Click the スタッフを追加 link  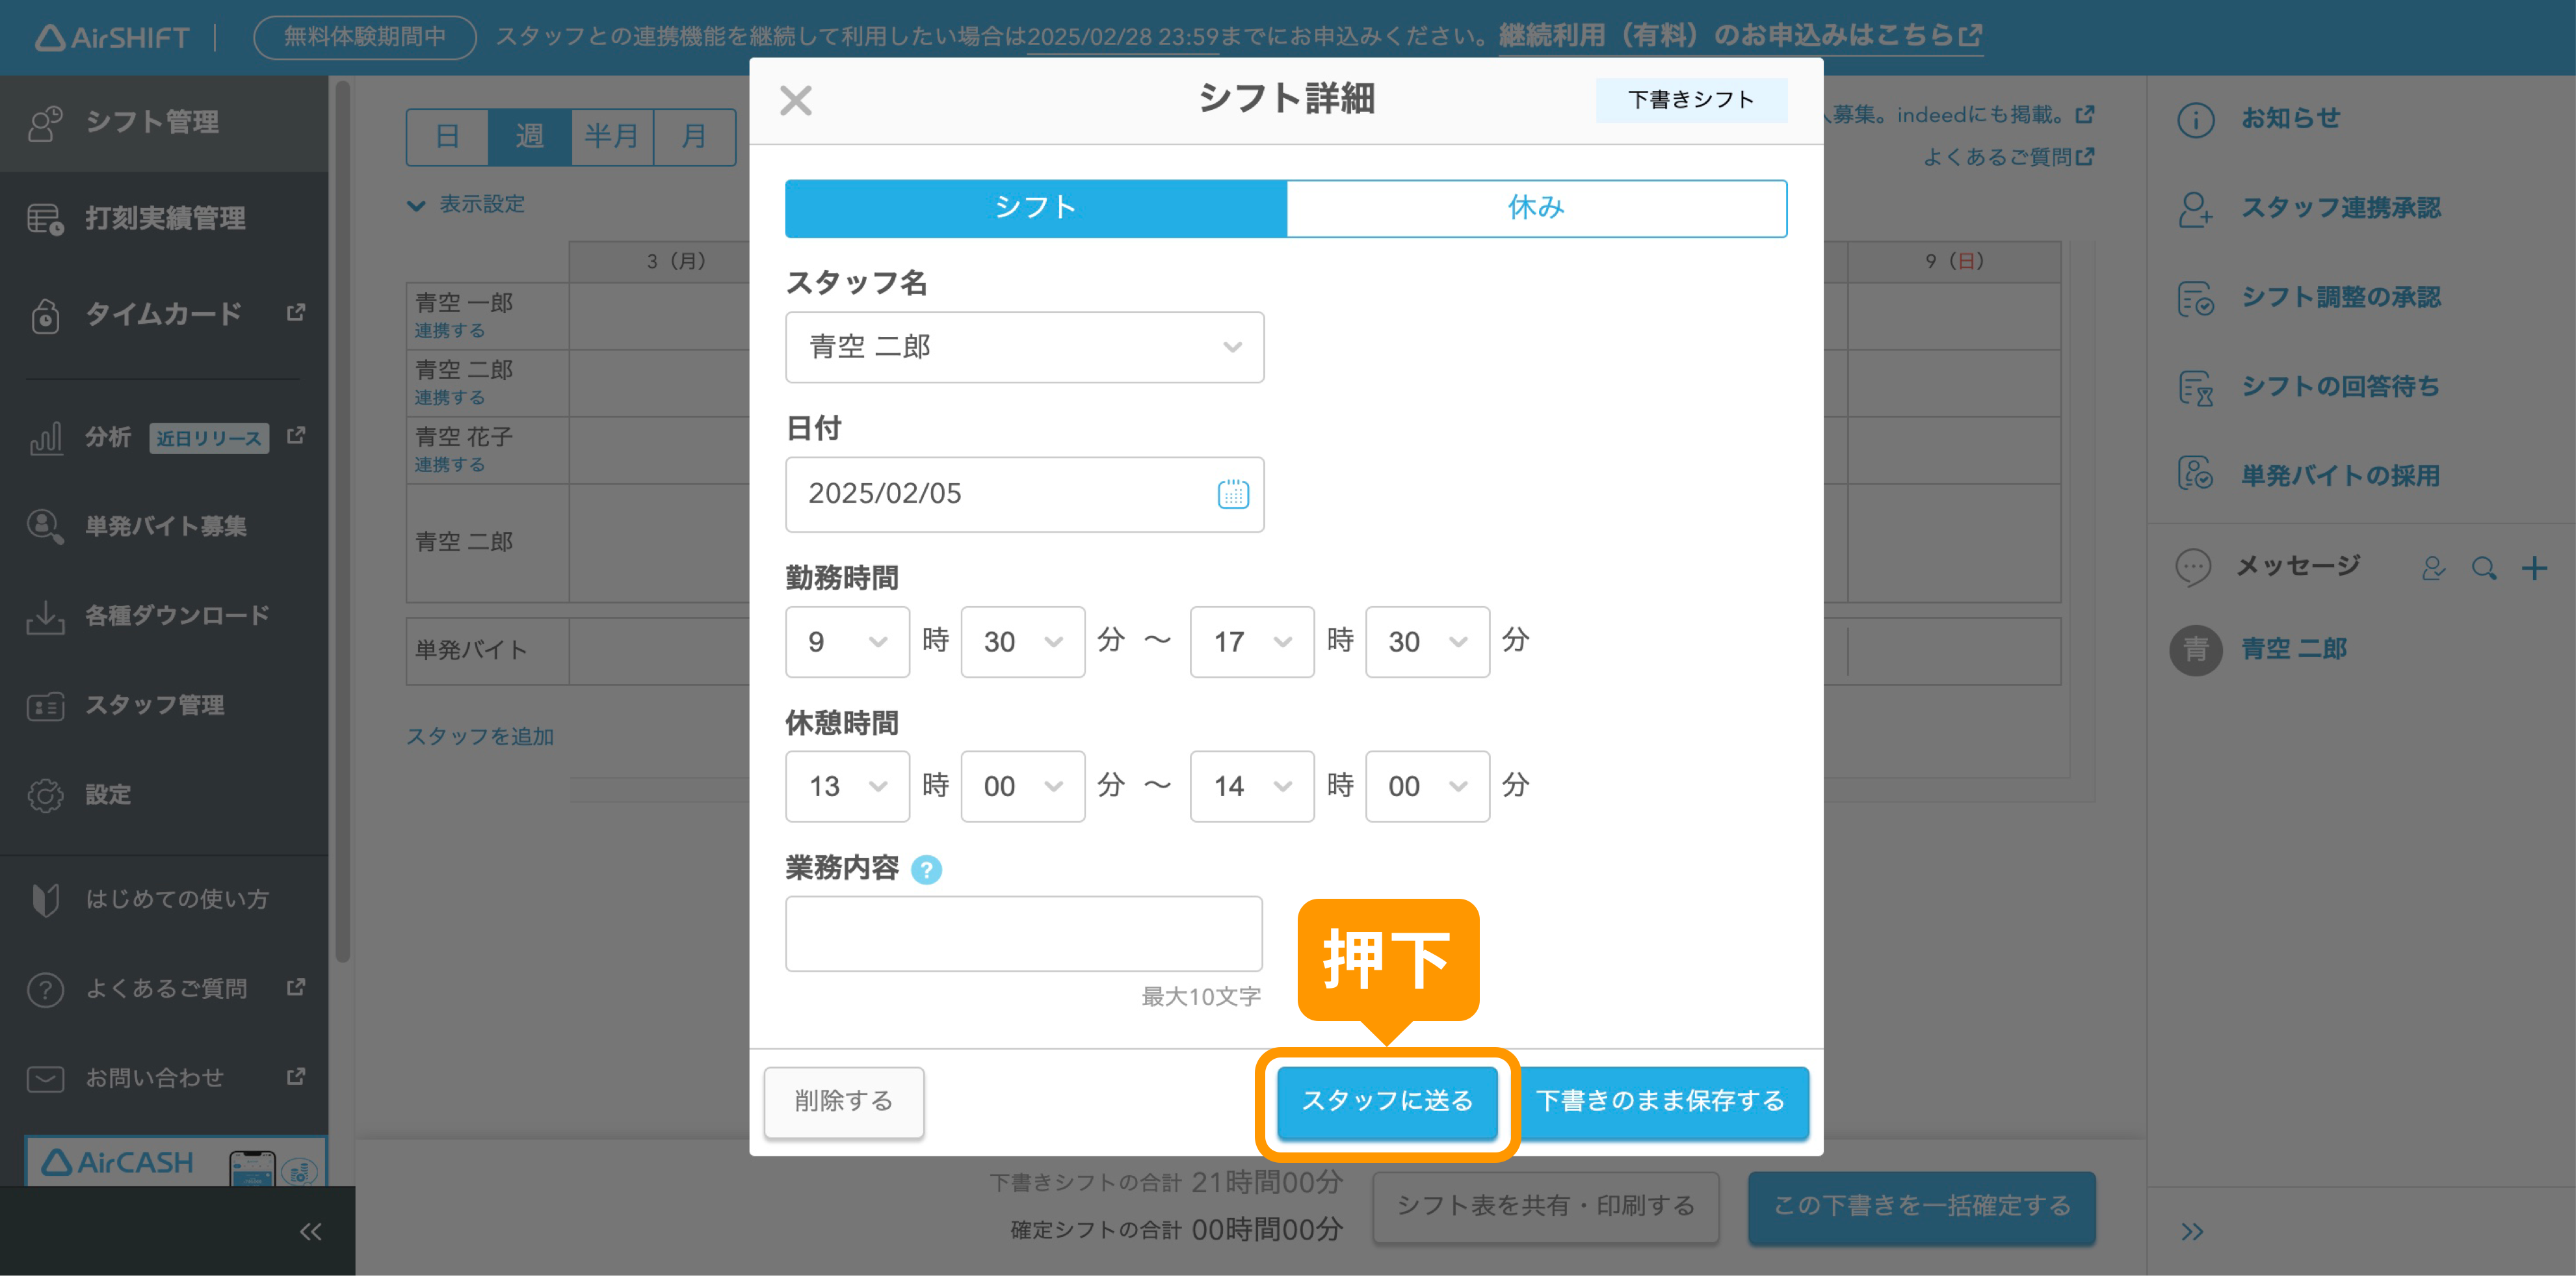(479, 737)
